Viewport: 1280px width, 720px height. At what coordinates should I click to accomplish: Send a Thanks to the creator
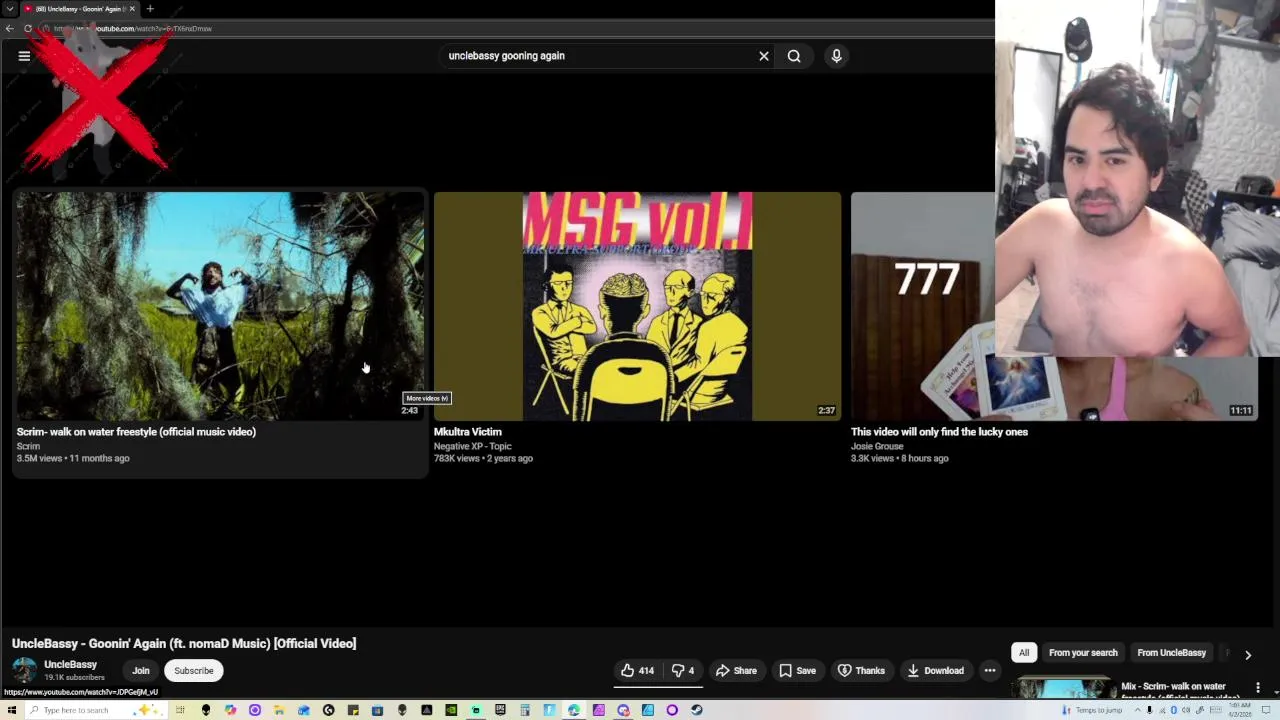[861, 671]
